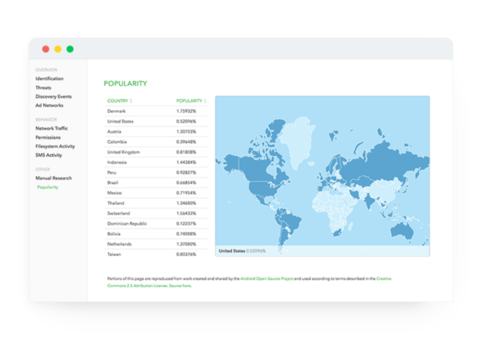Select Network Traffic under Behavior
Screen dimensions: 480x360
point(51,128)
